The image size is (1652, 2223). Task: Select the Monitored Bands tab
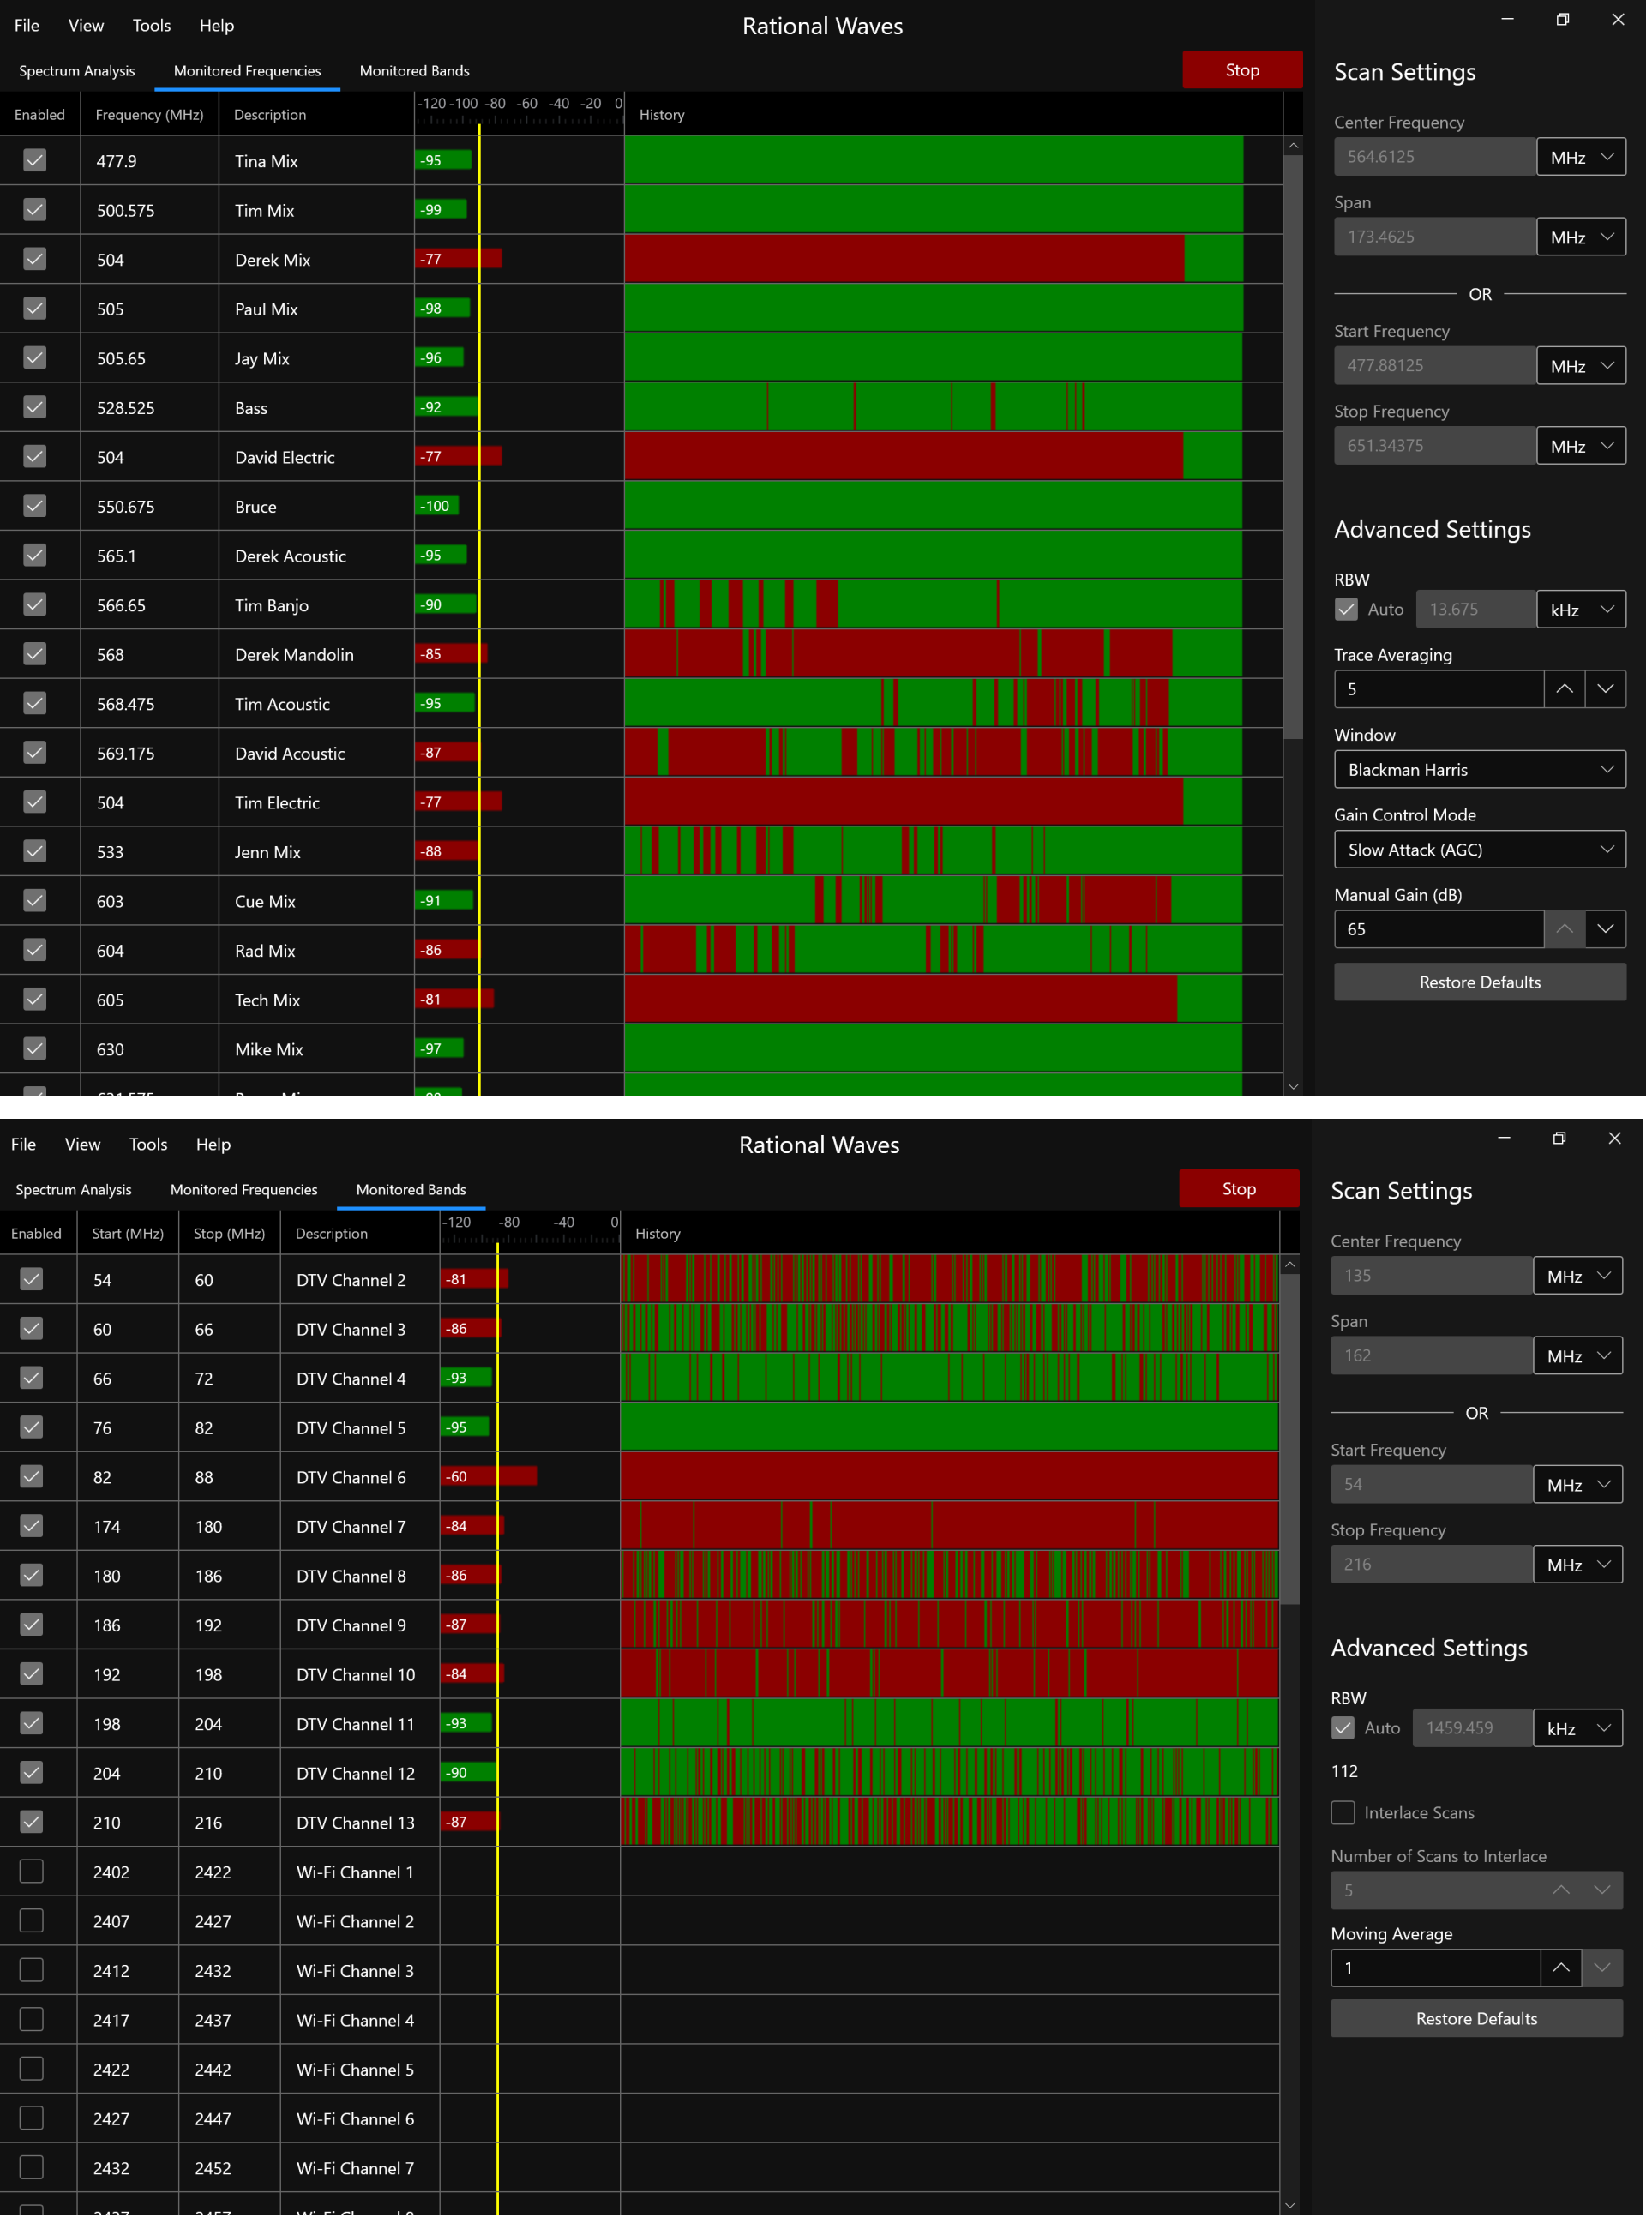410,1189
